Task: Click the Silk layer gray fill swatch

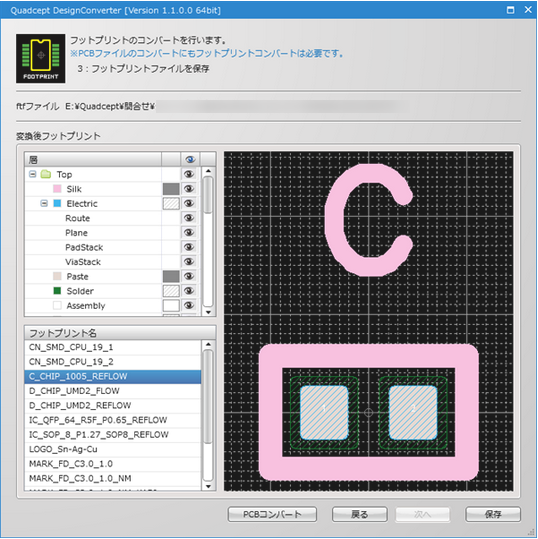Action: click(171, 189)
